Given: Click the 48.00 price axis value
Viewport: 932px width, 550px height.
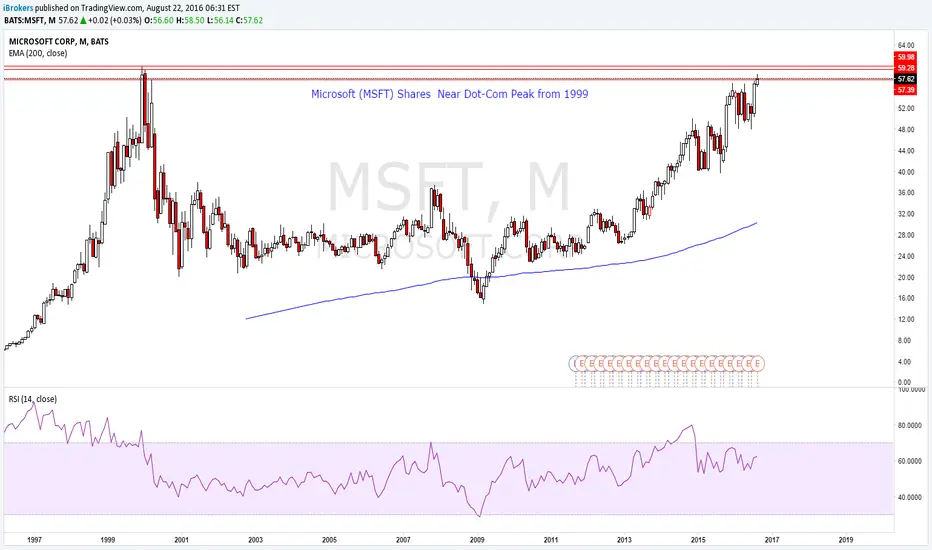Looking at the screenshot, I should click(906, 130).
